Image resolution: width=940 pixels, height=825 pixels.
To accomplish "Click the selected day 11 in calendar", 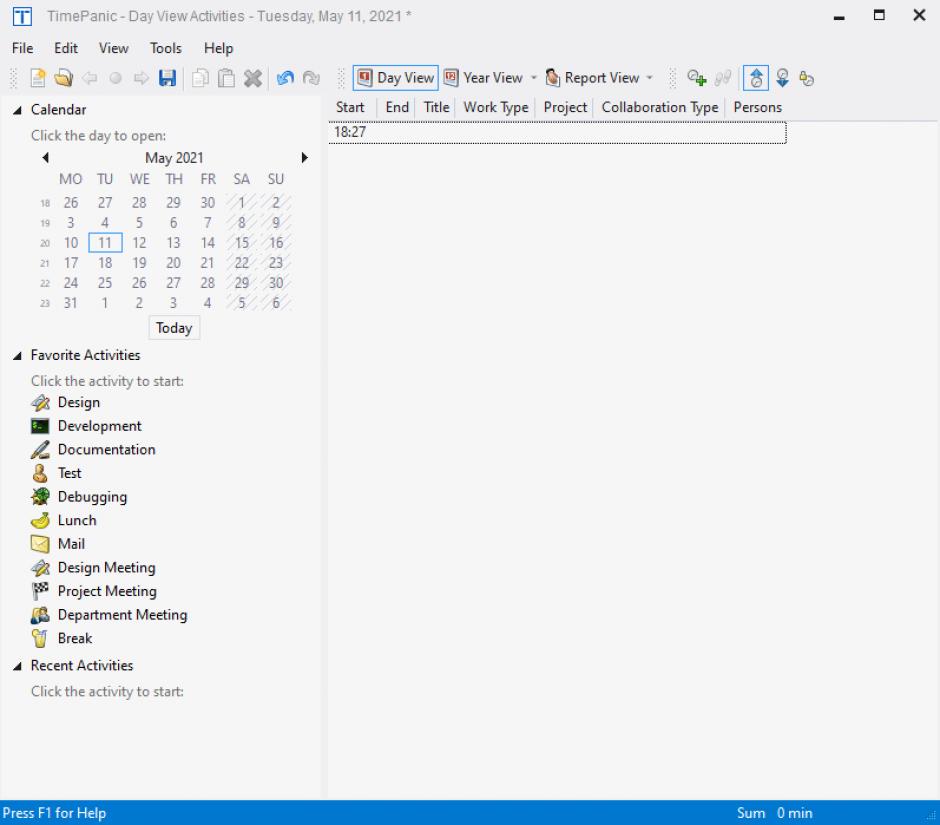I will click(105, 243).
